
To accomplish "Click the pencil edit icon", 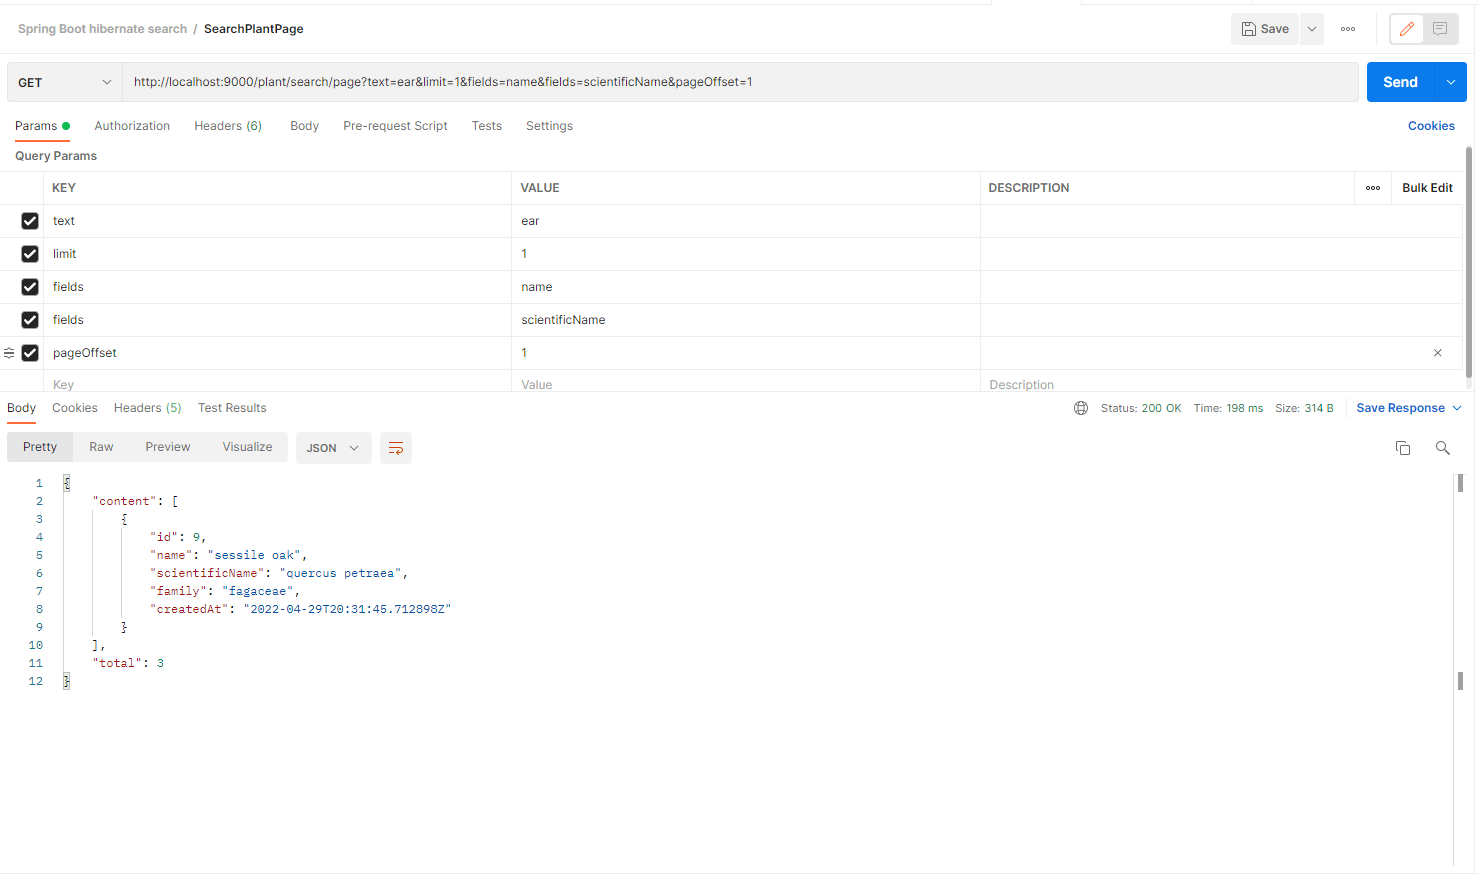I will pyautogui.click(x=1406, y=29).
